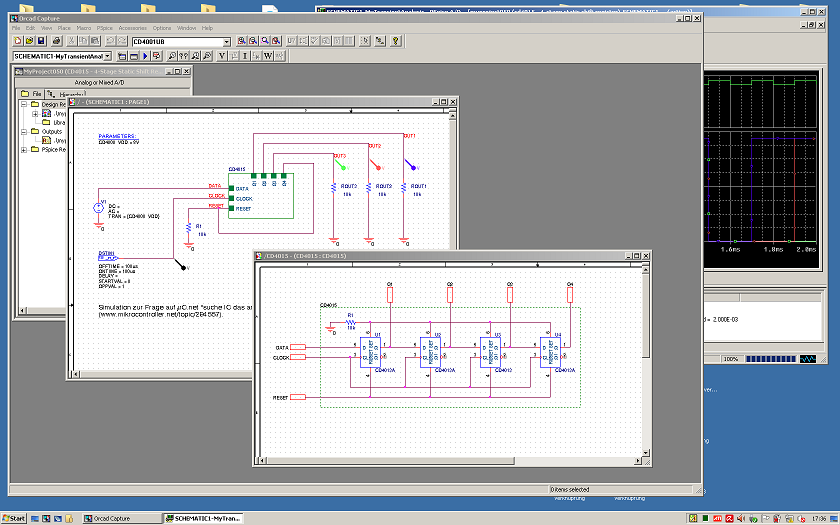Open Edit Simulation Settings icon
The image size is (840, 525).
click(134, 56)
